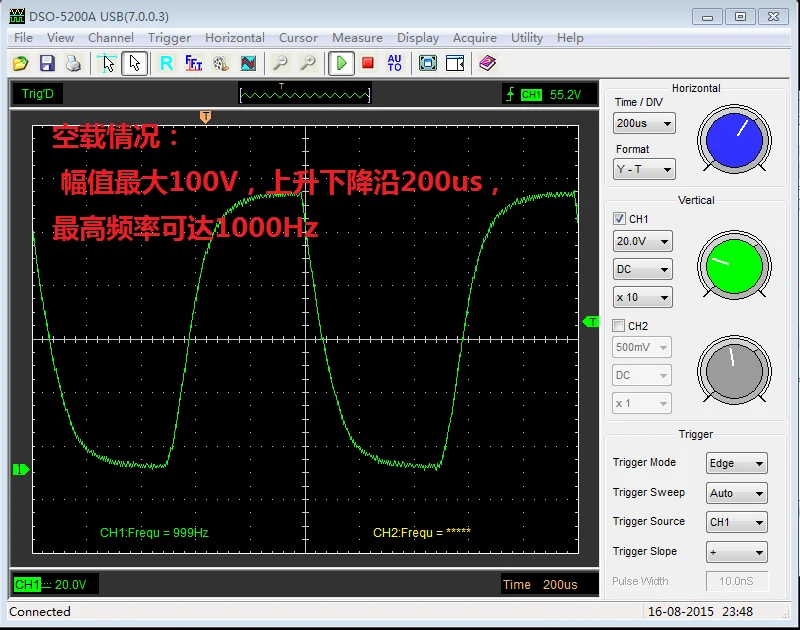Open the Acquire menu
Viewport: 800px width, 630px height.
coord(475,38)
